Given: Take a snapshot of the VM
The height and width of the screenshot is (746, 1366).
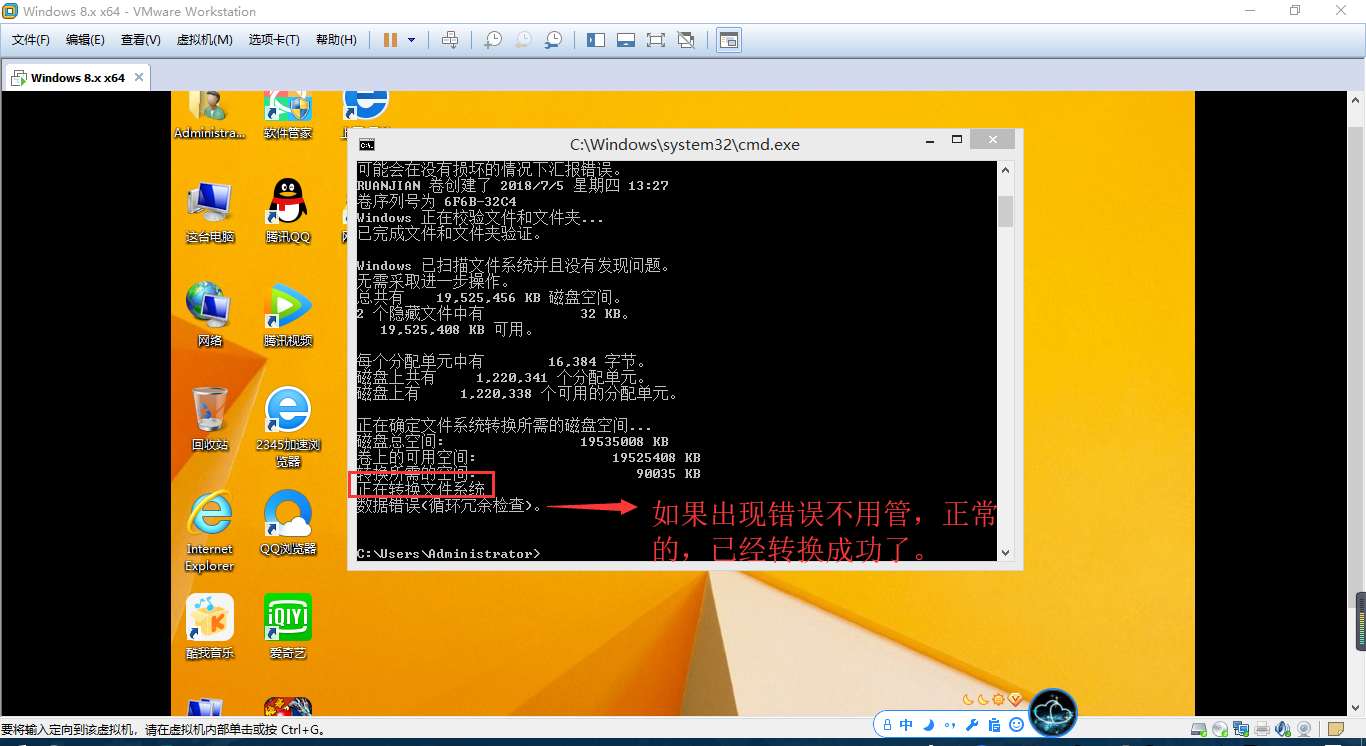Looking at the screenshot, I should point(492,40).
